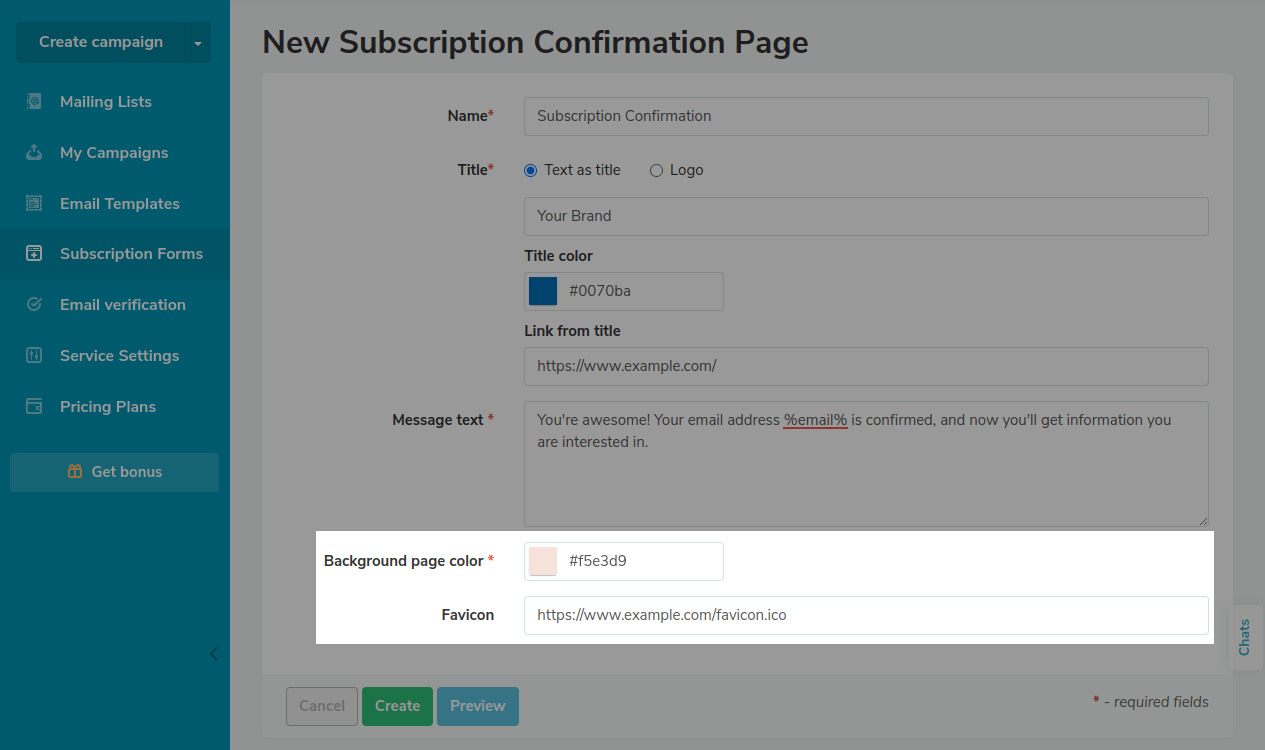The width and height of the screenshot is (1265, 750).
Task: Open the Background page color swatch
Action: 543,561
